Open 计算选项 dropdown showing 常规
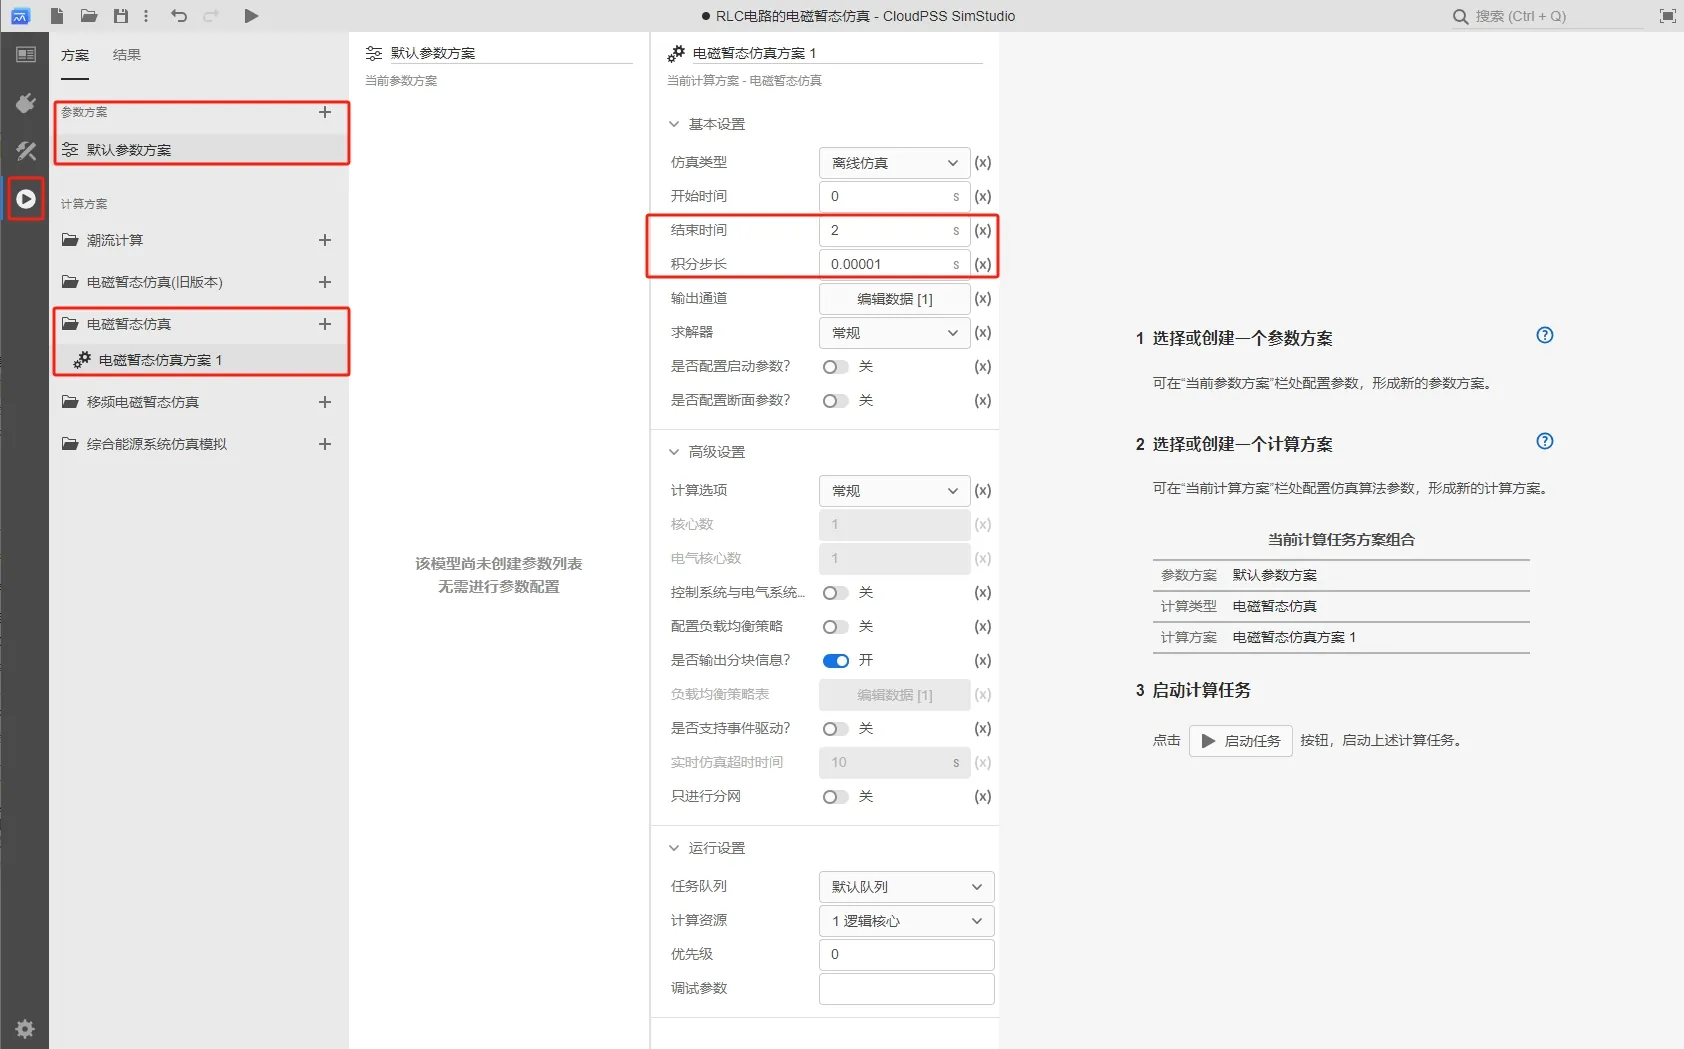The width and height of the screenshot is (1684, 1049). (894, 491)
